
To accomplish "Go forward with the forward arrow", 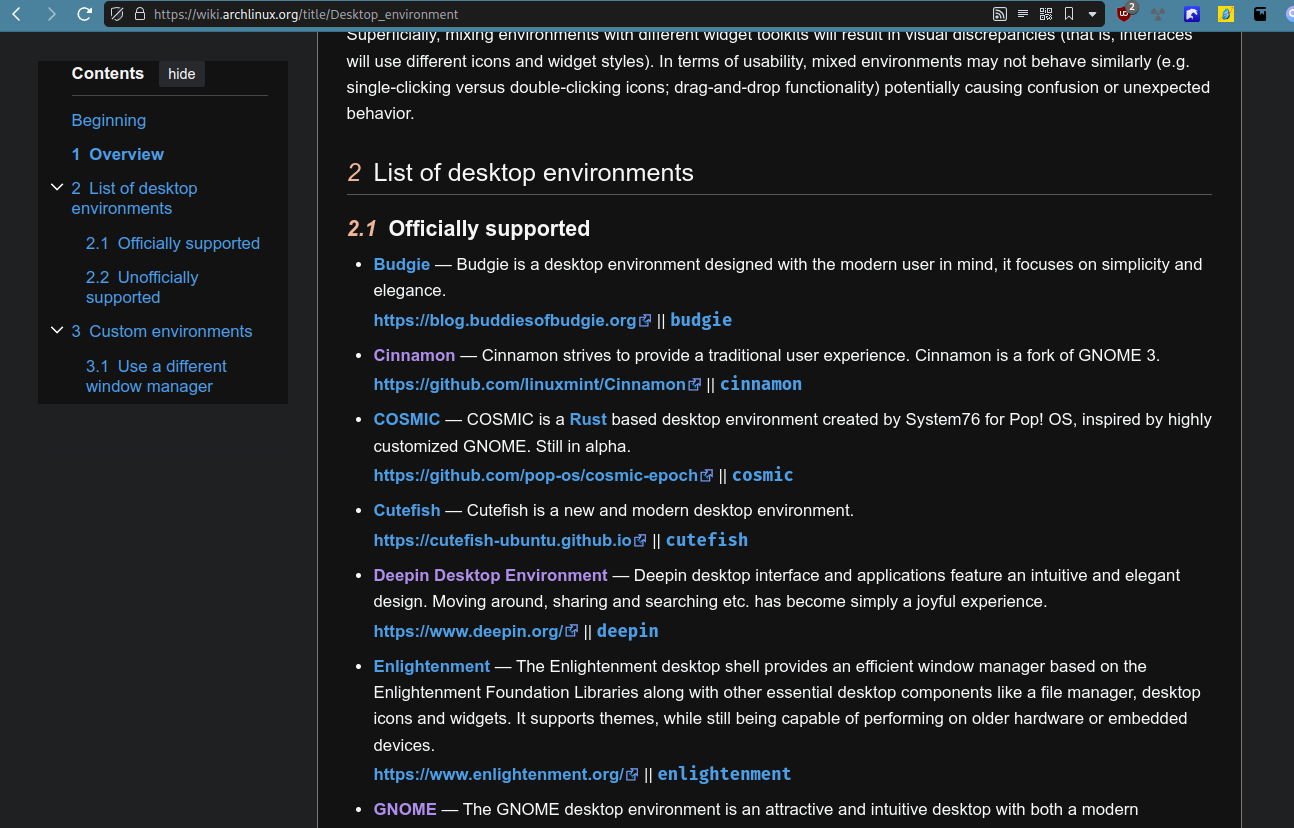I will (51, 14).
